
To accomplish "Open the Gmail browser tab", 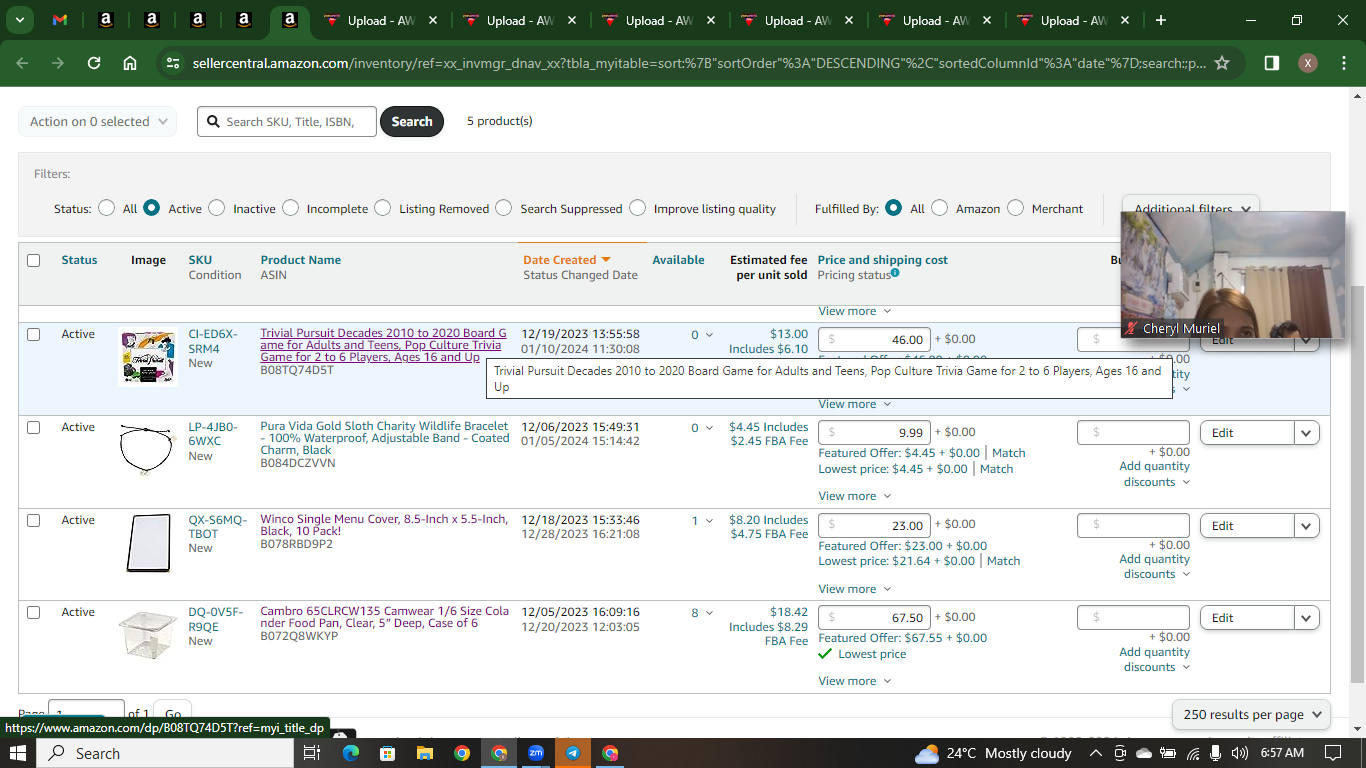I will 60,20.
